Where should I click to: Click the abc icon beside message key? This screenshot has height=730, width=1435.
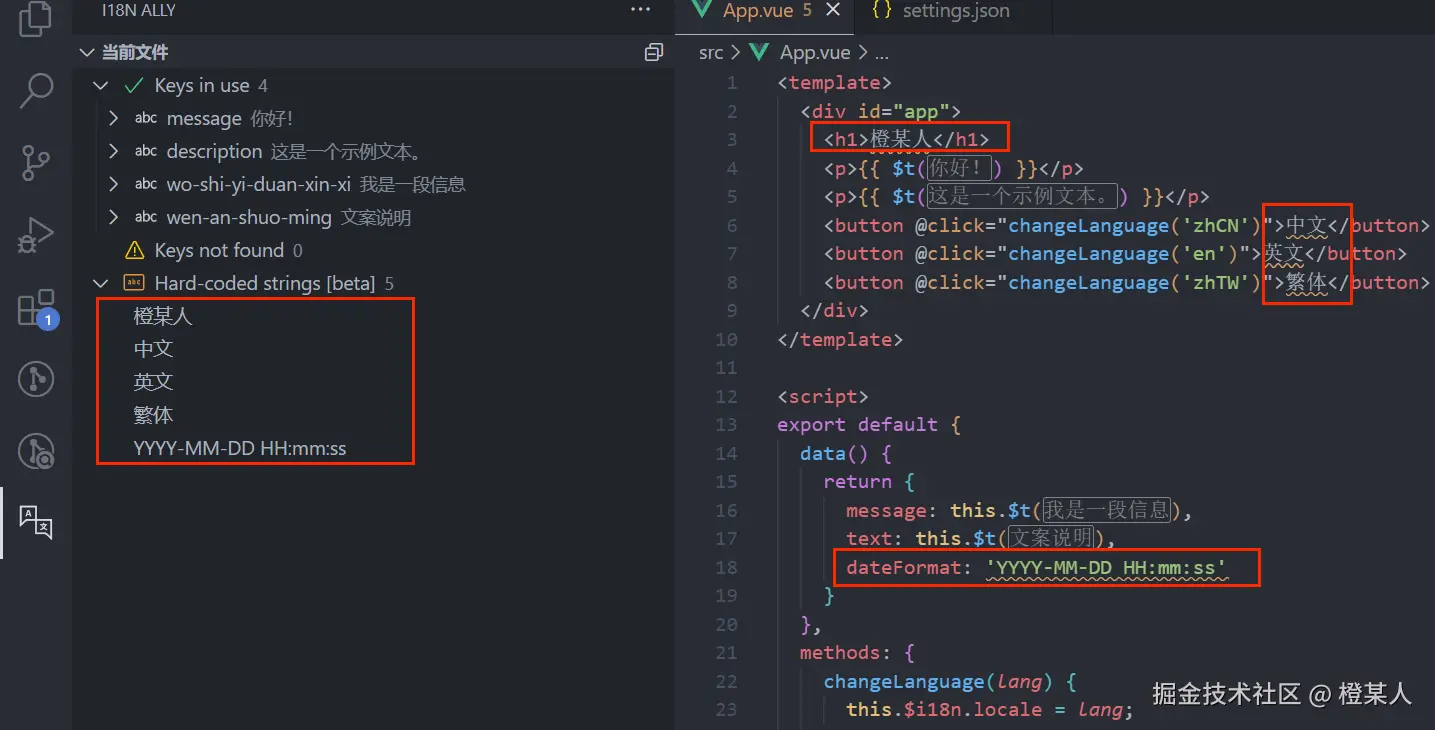pyautogui.click(x=146, y=119)
